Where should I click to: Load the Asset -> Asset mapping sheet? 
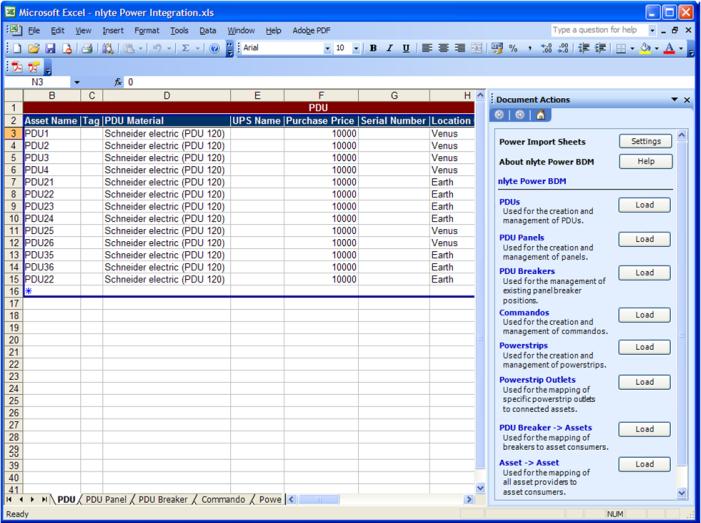tap(644, 464)
